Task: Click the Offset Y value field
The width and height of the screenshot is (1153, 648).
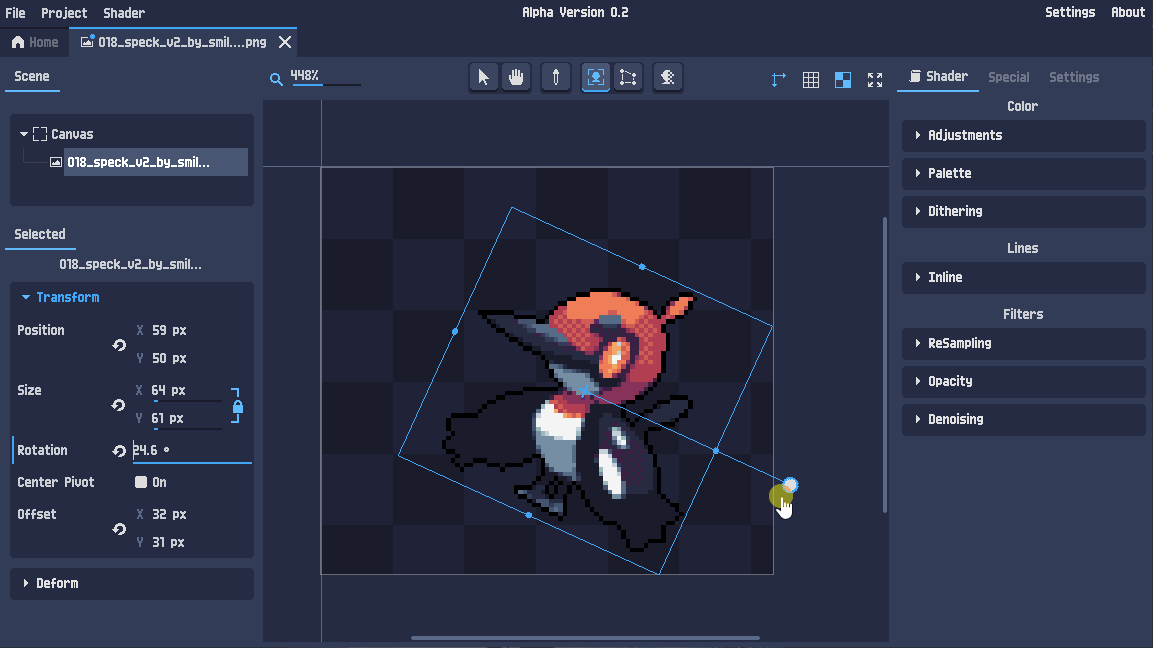Action: pyautogui.click(x=168, y=543)
